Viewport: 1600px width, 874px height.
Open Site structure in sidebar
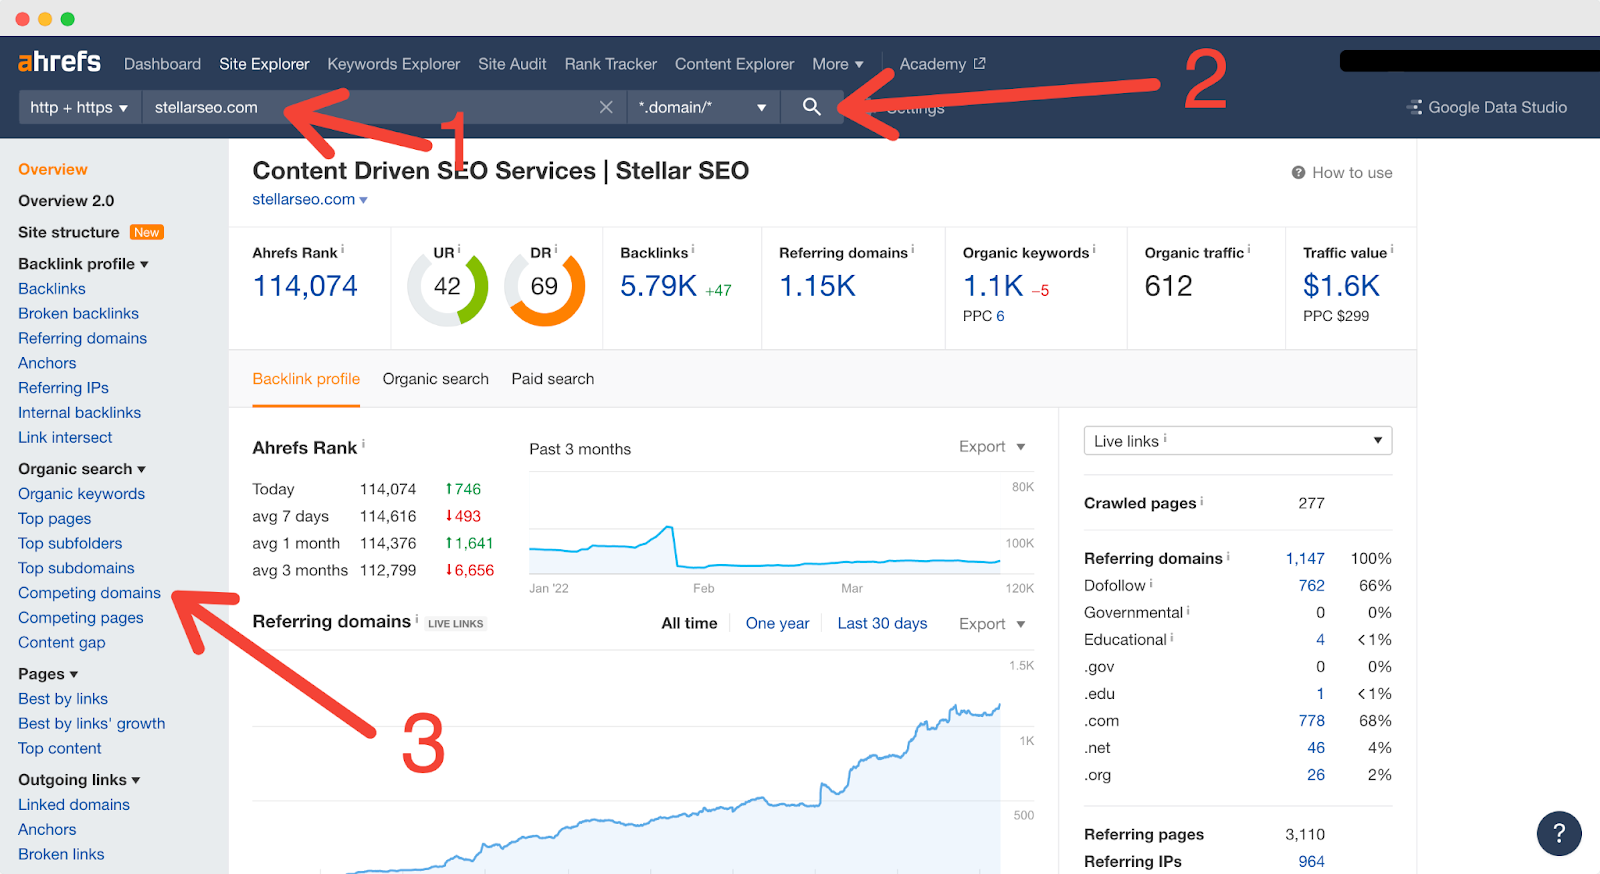(x=69, y=232)
